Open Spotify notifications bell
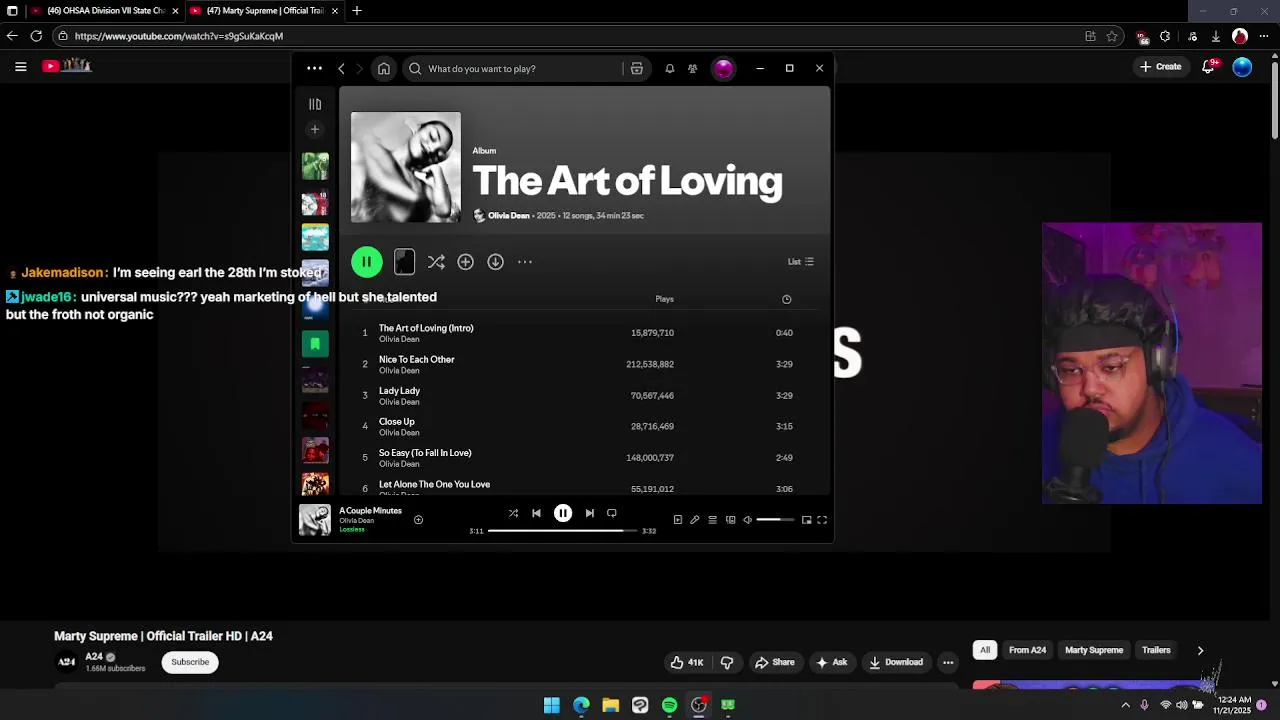1280x720 pixels. point(669,69)
